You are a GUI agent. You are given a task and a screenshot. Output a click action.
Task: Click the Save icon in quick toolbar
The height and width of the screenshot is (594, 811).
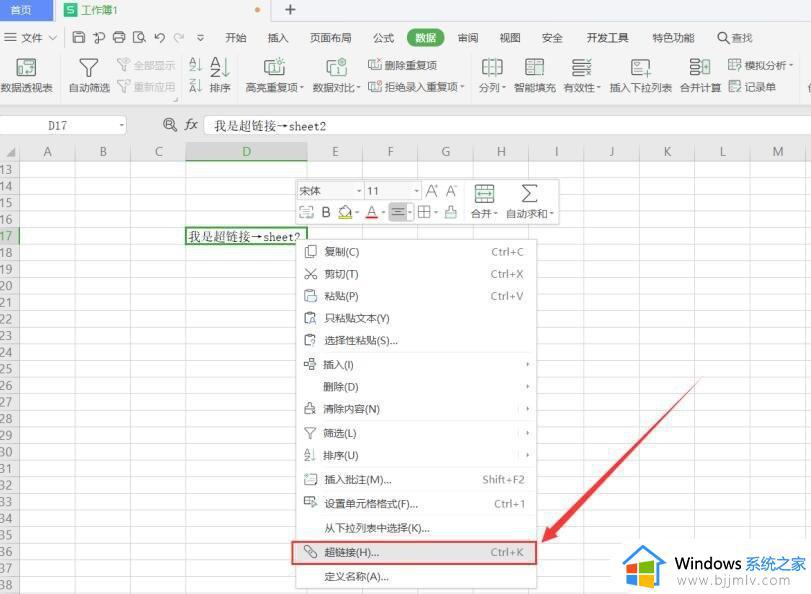pos(79,37)
